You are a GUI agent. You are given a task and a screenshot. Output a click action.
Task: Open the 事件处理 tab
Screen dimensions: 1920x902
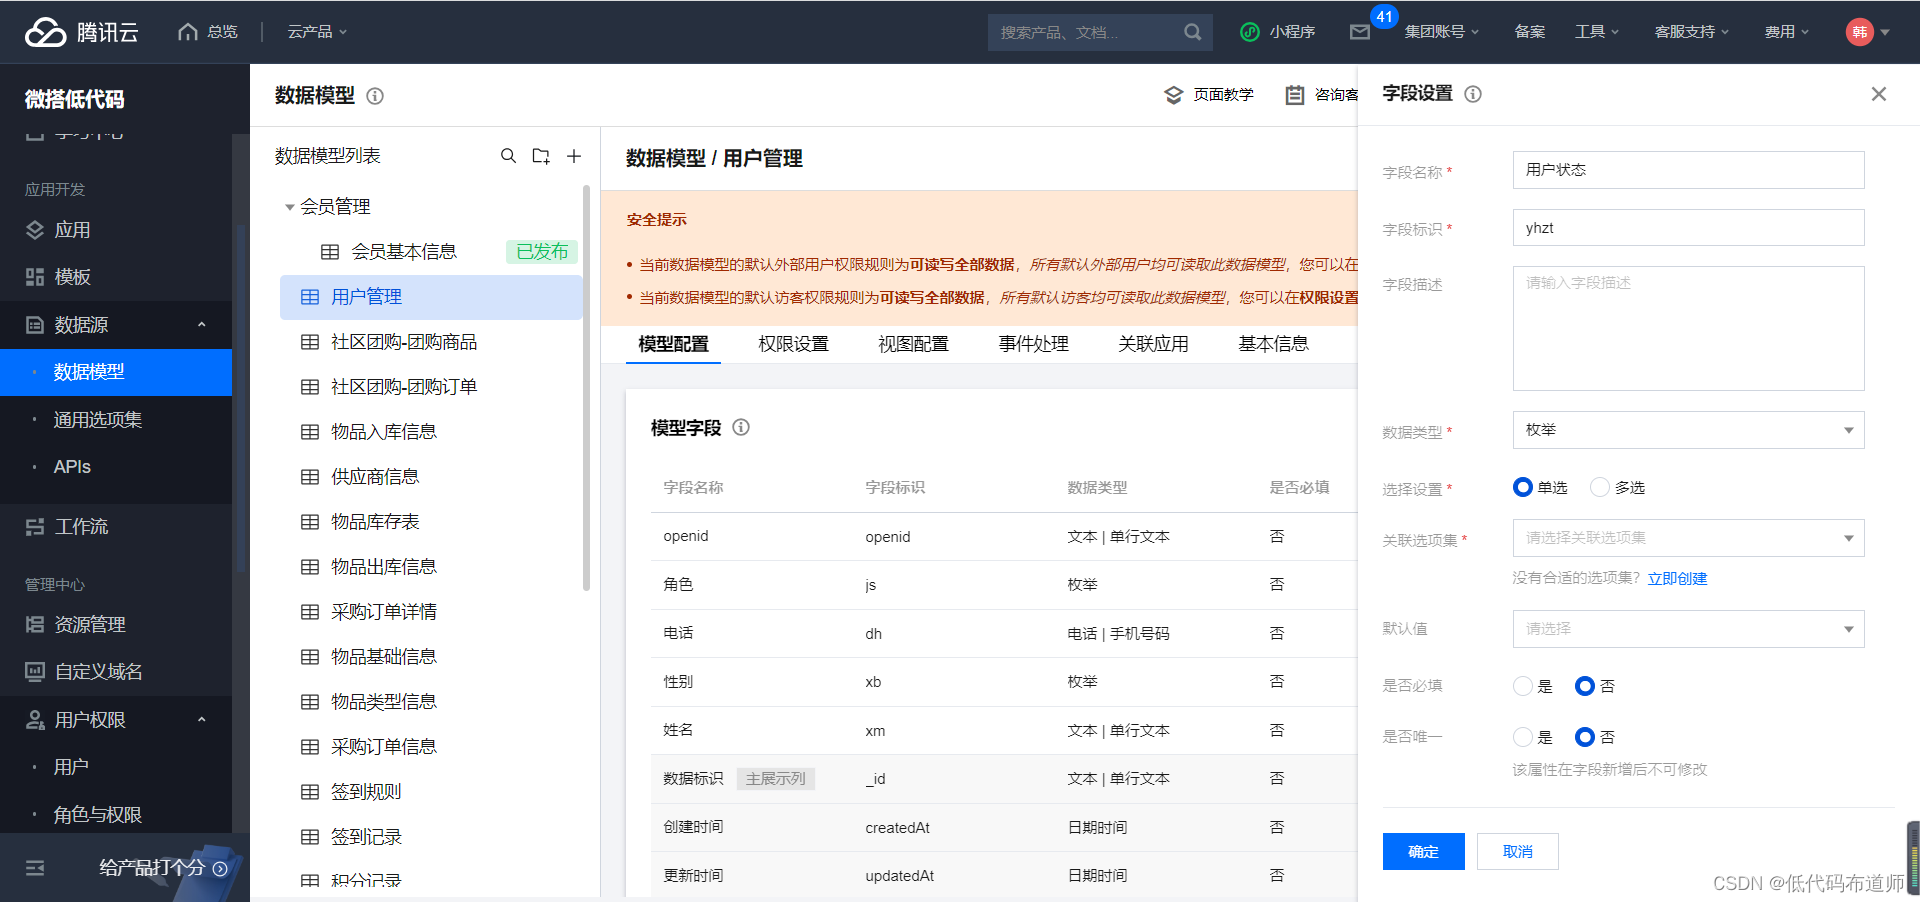pos(1033,343)
